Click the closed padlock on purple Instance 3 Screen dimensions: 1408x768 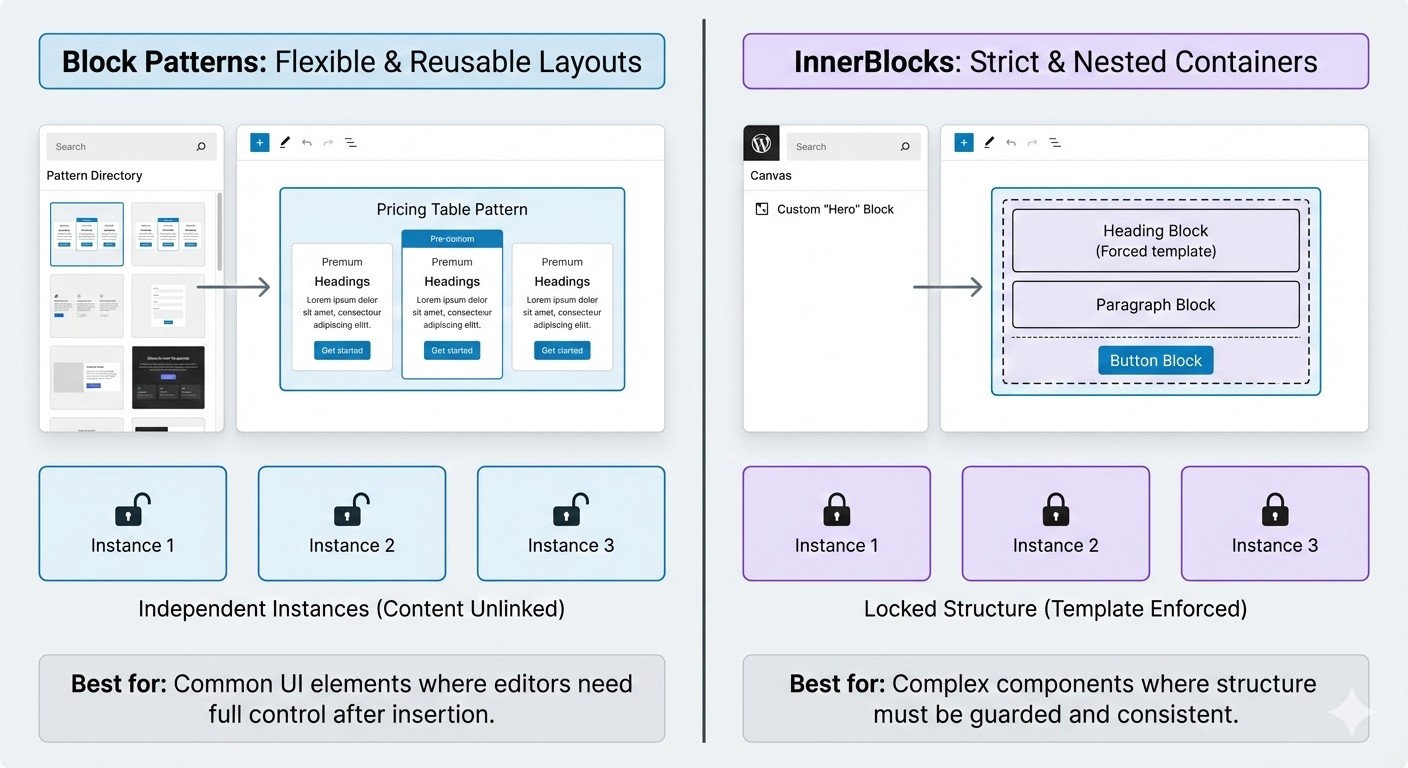(1275, 510)
